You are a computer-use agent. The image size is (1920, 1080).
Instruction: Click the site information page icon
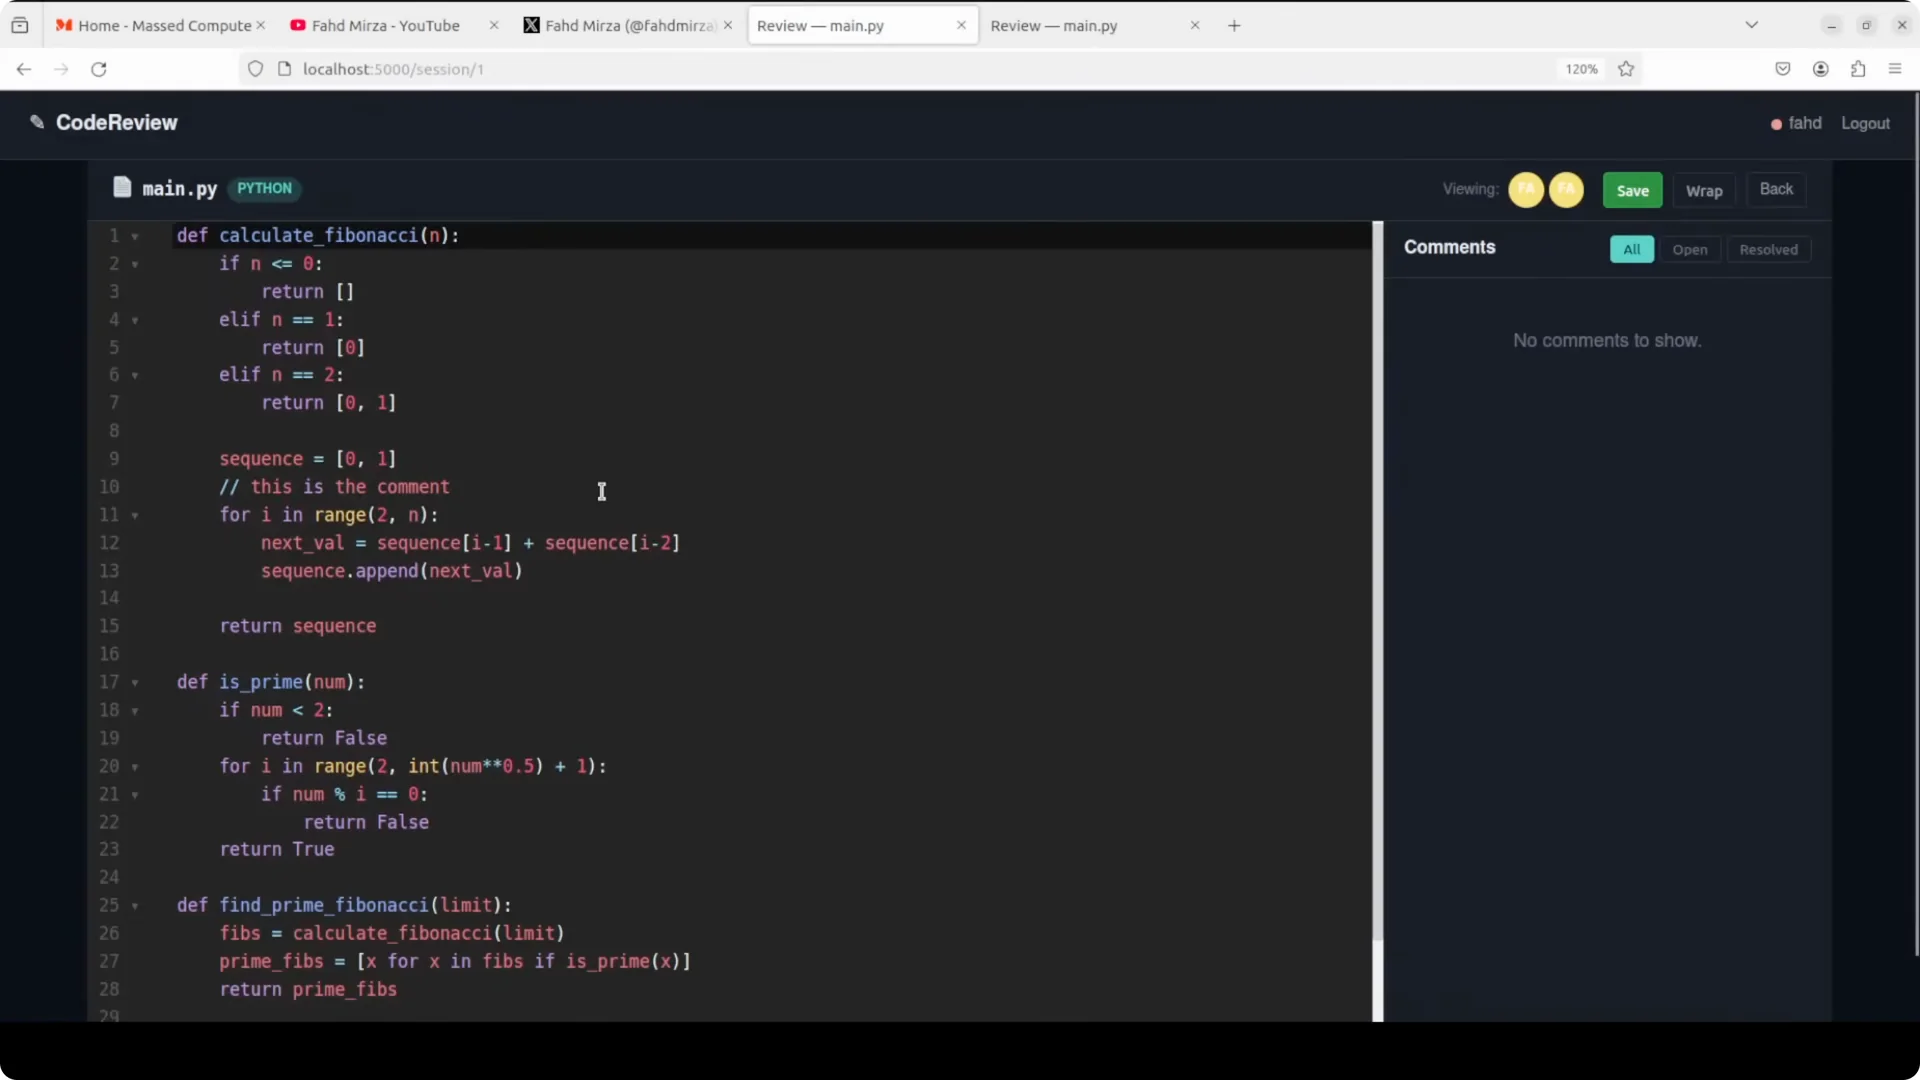click(x=284, y=69)
